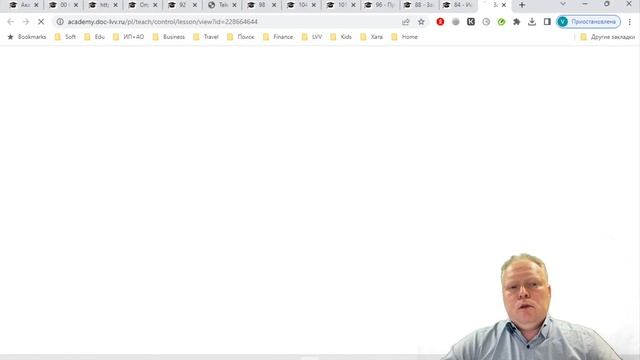
Task: Switch to the tab labeled 84 - И
Action: click(458, 5)
